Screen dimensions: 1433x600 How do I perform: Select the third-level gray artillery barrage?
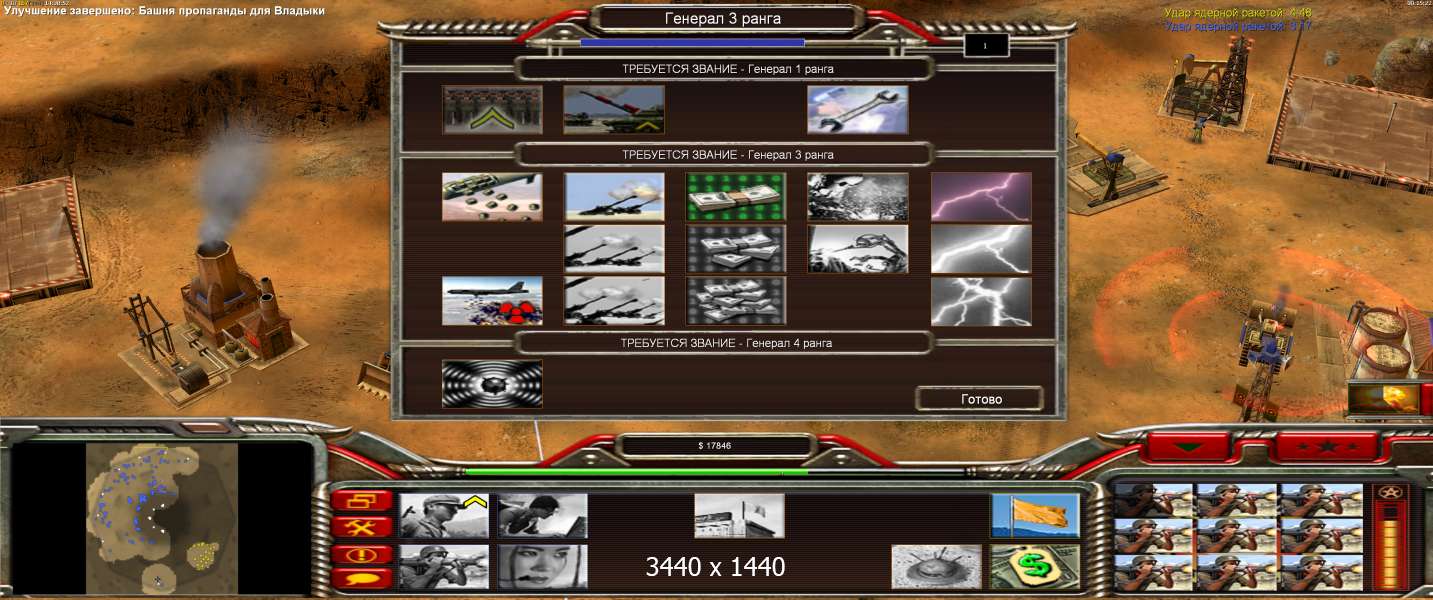pyautogui.click(x=614, y=301)
